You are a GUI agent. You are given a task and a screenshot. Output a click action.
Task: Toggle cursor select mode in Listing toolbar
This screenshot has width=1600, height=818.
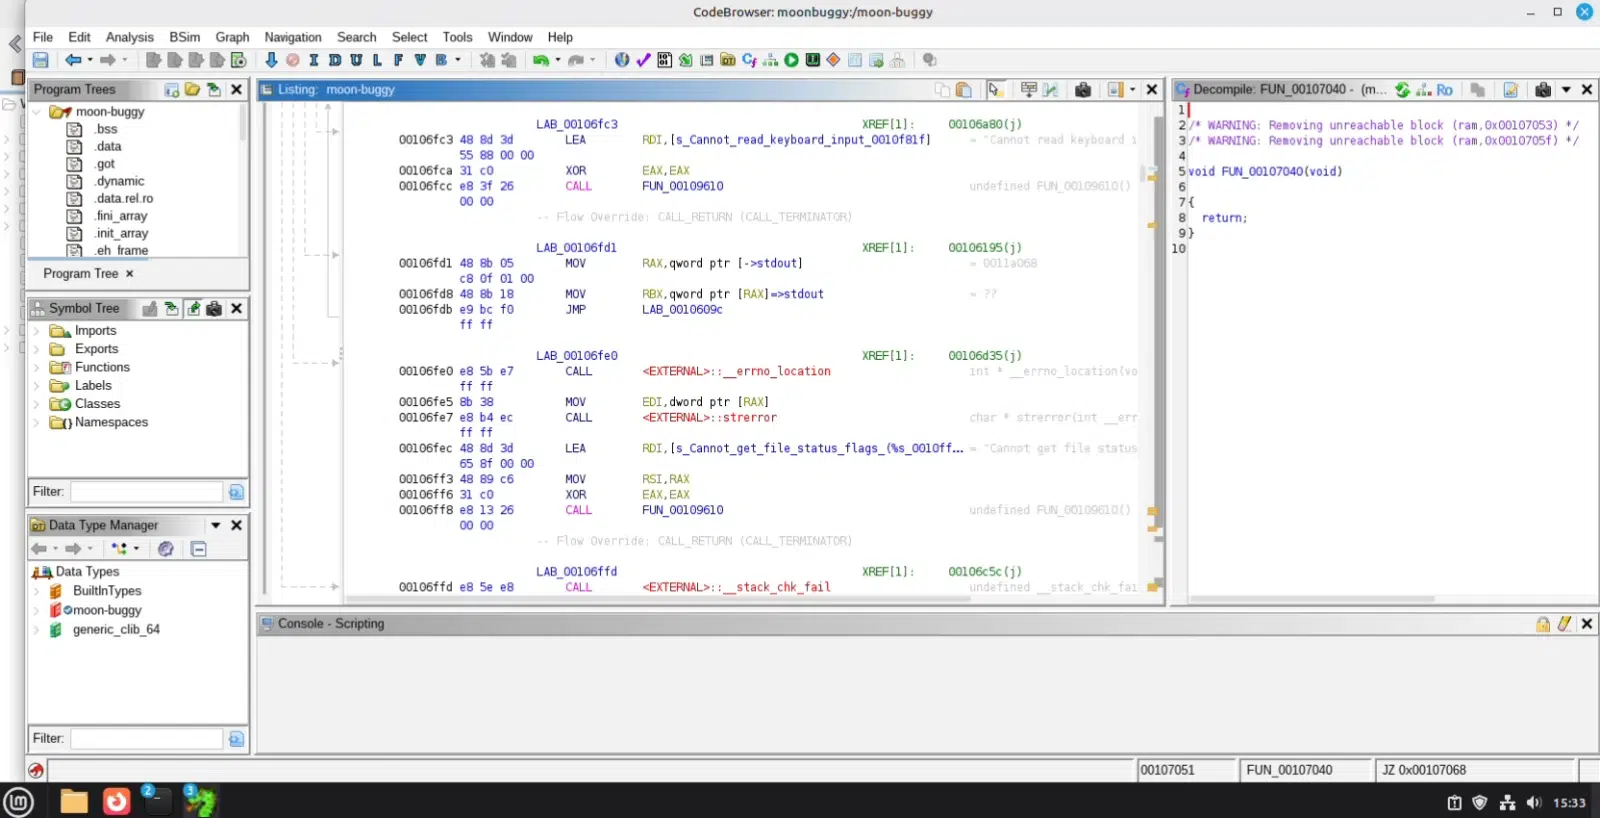pyautogui.click(x=995, y=90)
